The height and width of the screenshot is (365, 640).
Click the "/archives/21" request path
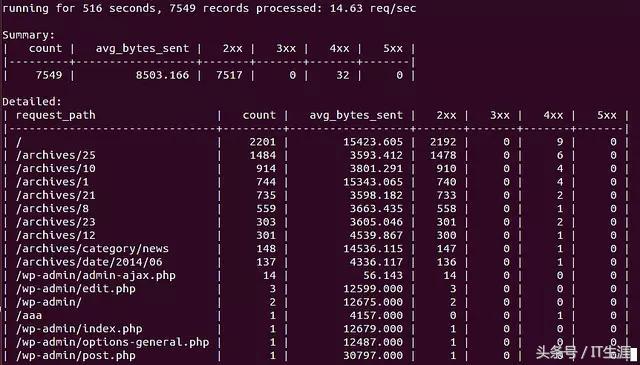56,195
